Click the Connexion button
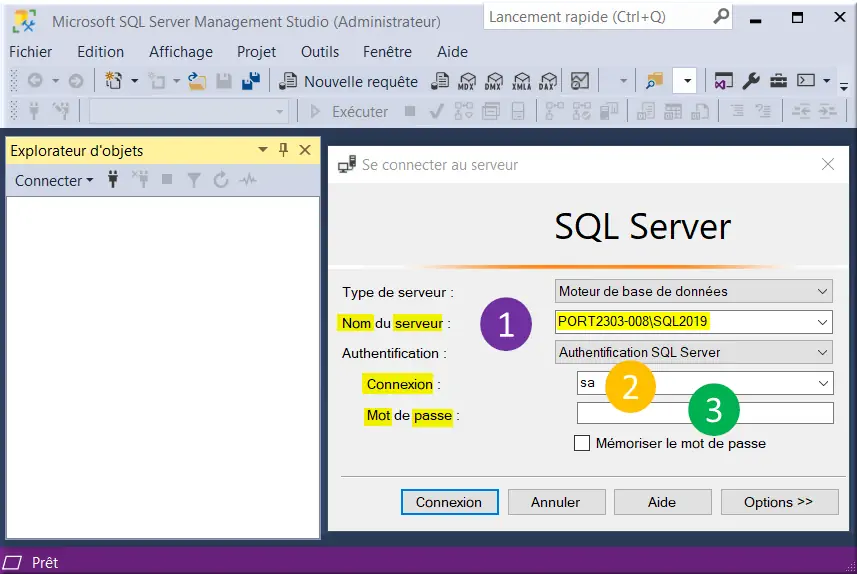This screenshot has width=857, height=574. tap(449, 502)
